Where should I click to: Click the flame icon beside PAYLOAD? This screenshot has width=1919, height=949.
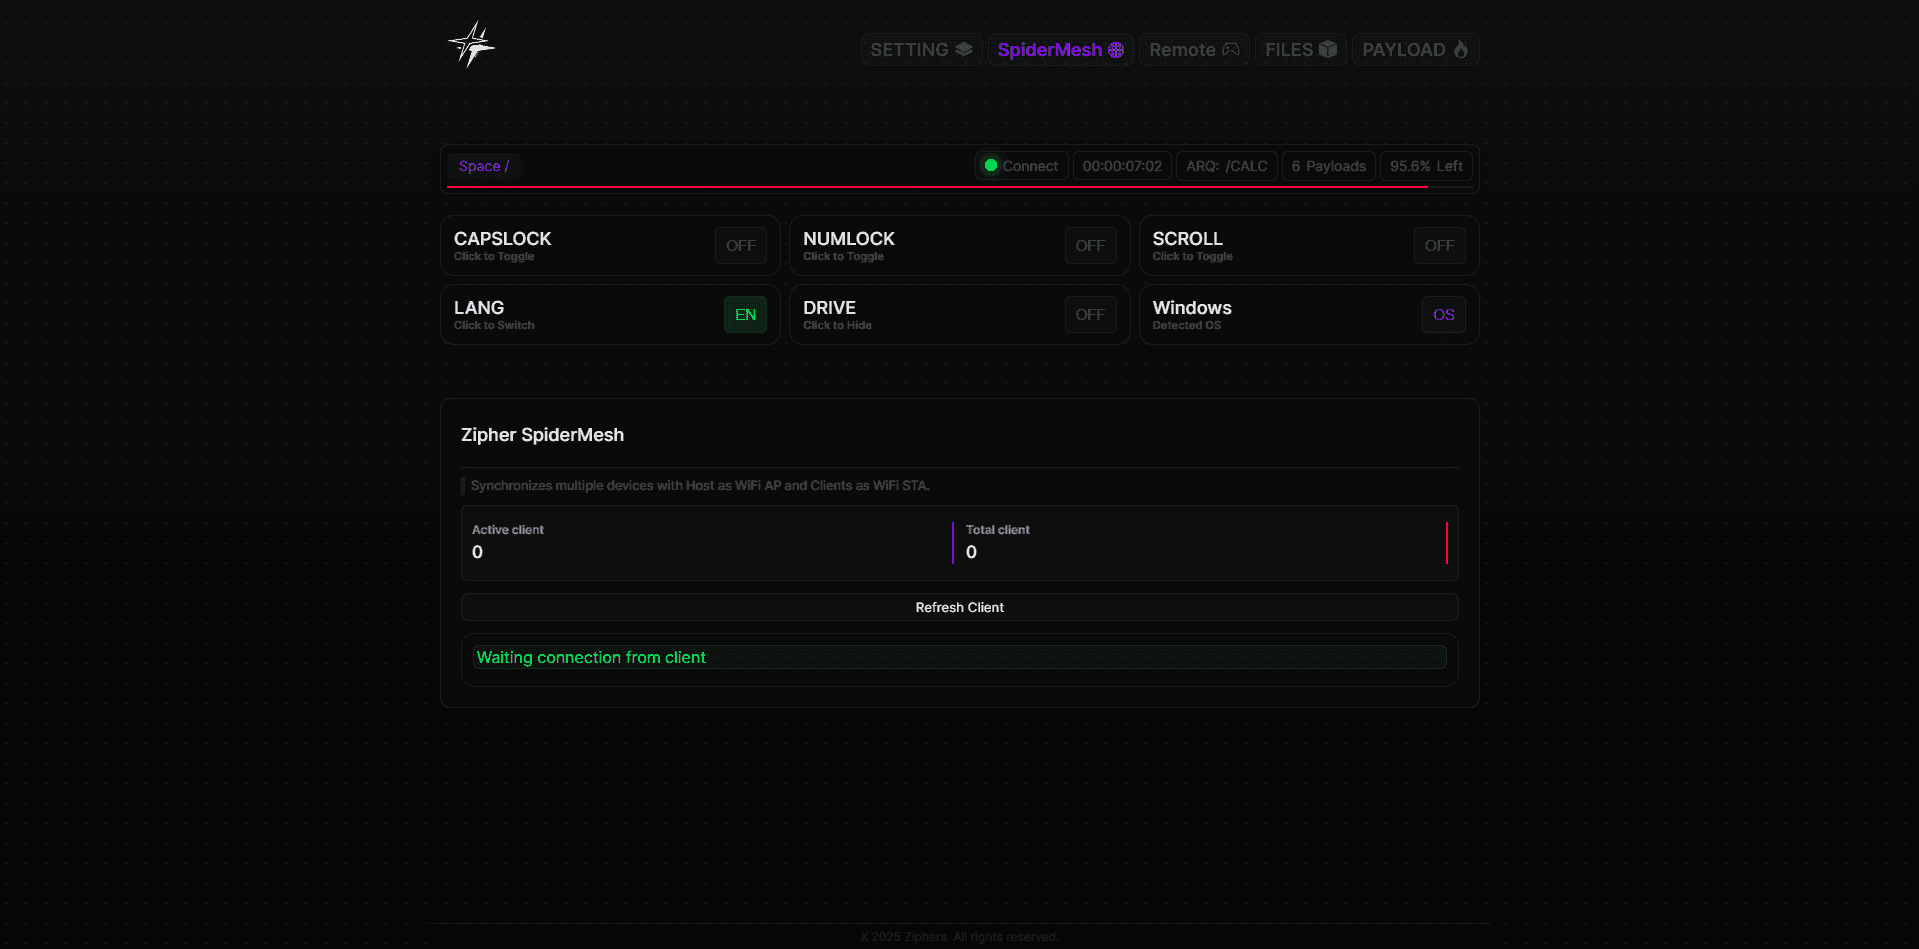pos(1461,49)
